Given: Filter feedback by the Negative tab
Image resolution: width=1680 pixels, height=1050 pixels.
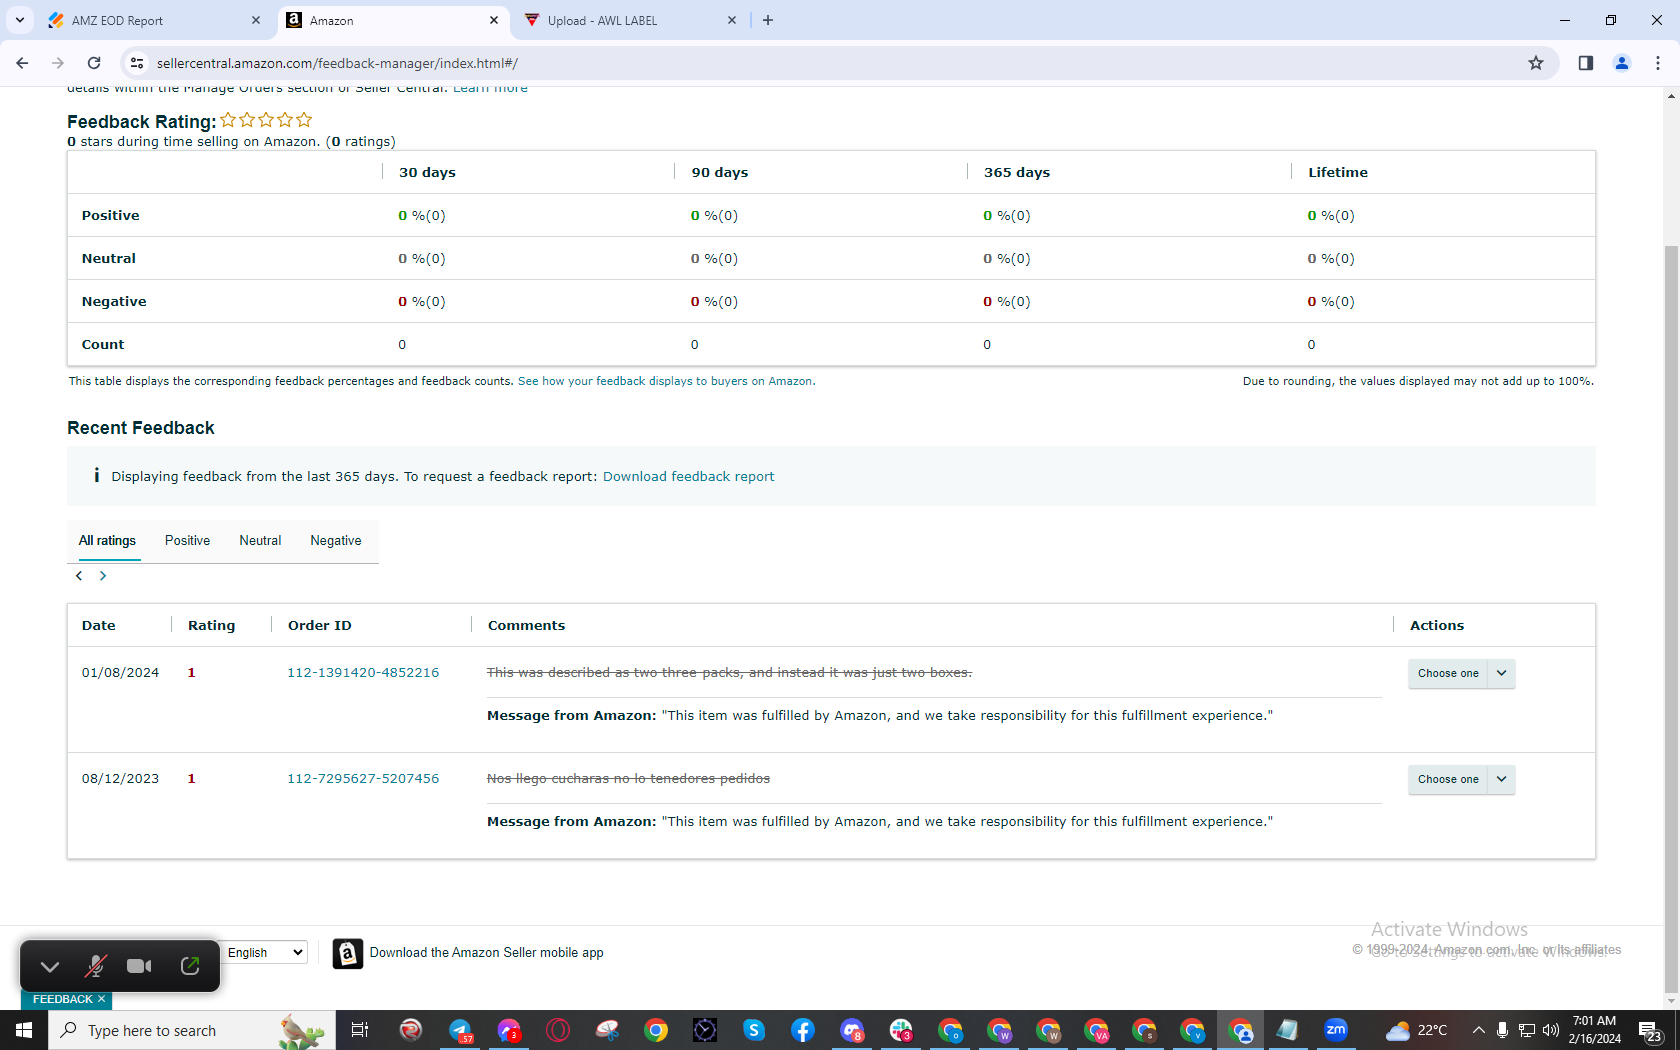Looking at the screenshot, I should coord(336,541).
